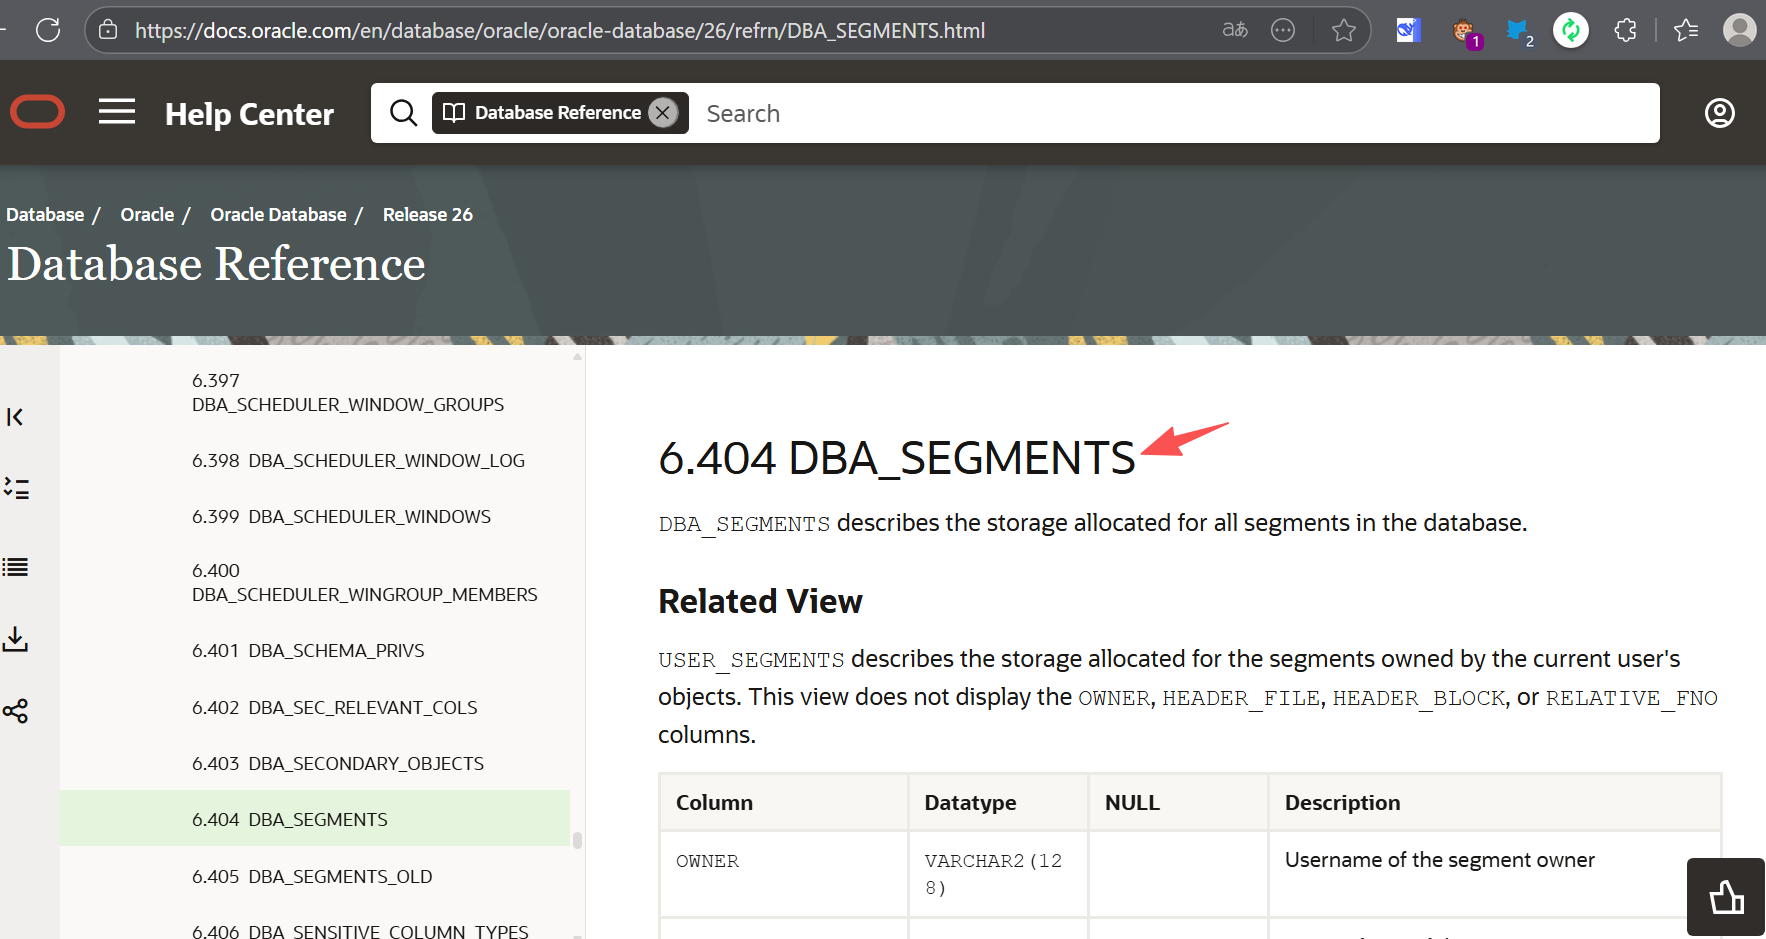Click the RELATIVE_FNO code text
Viewport: 1766px width, 939px height.
[x=1632, y=698]
